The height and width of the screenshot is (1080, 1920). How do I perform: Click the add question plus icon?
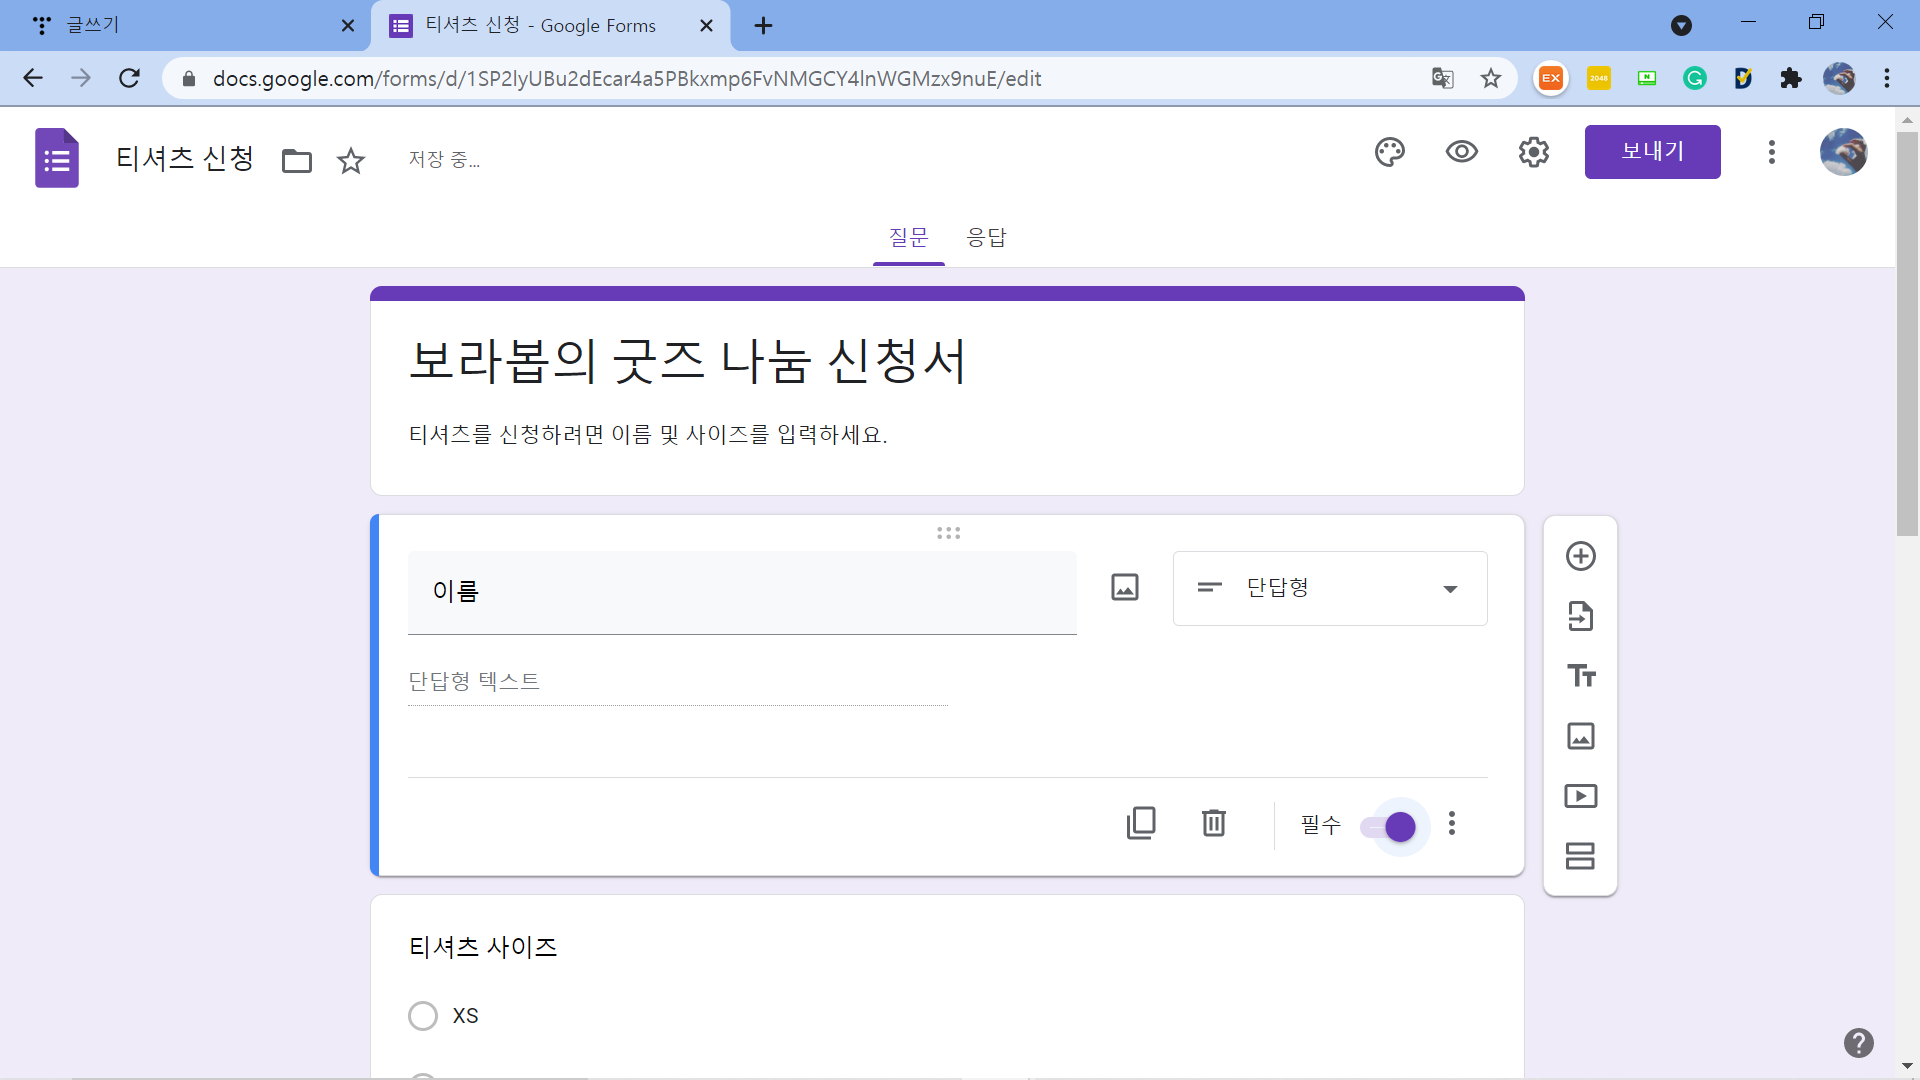pos(1580,556)
